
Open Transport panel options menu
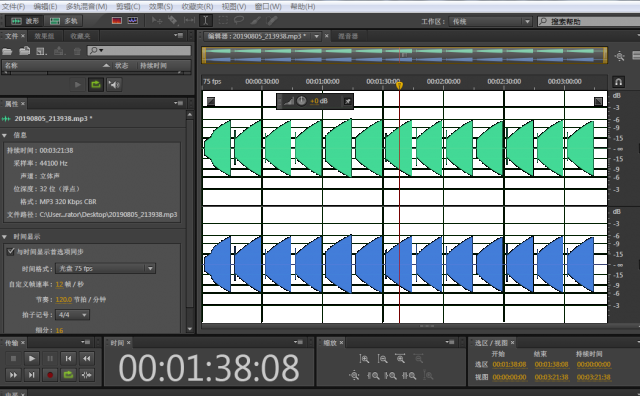85,342
